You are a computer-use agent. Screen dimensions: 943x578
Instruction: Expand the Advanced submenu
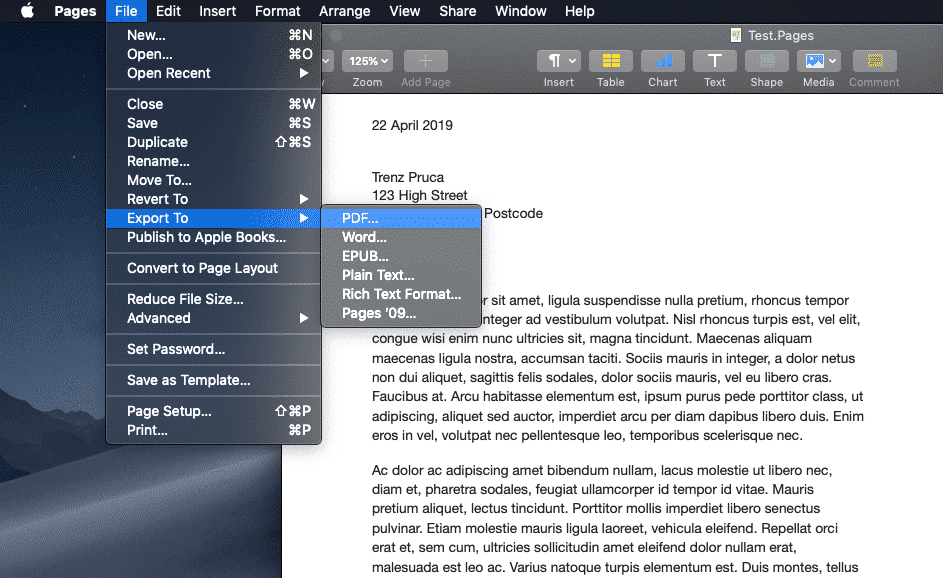tap(213, 318)
